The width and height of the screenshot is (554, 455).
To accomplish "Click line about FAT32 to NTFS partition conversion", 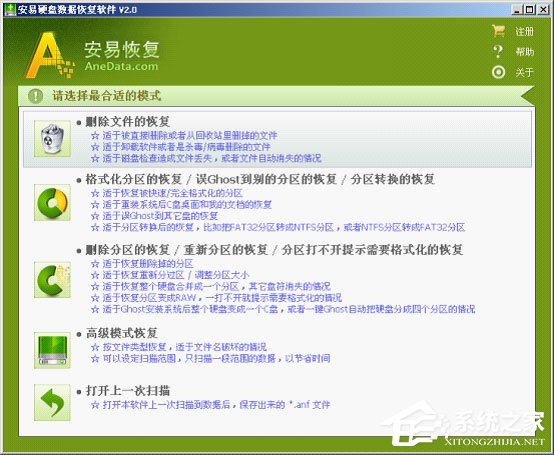I will click(278, 227).
